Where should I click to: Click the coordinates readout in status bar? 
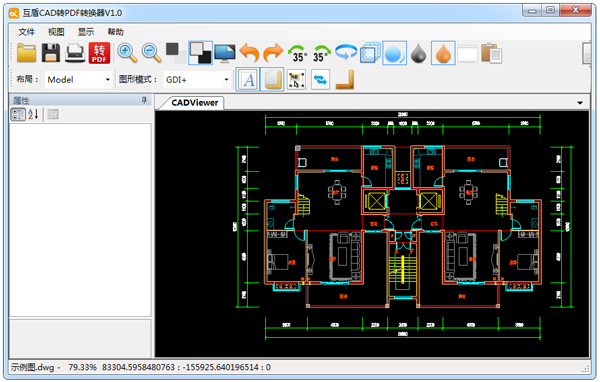point(186,367)
